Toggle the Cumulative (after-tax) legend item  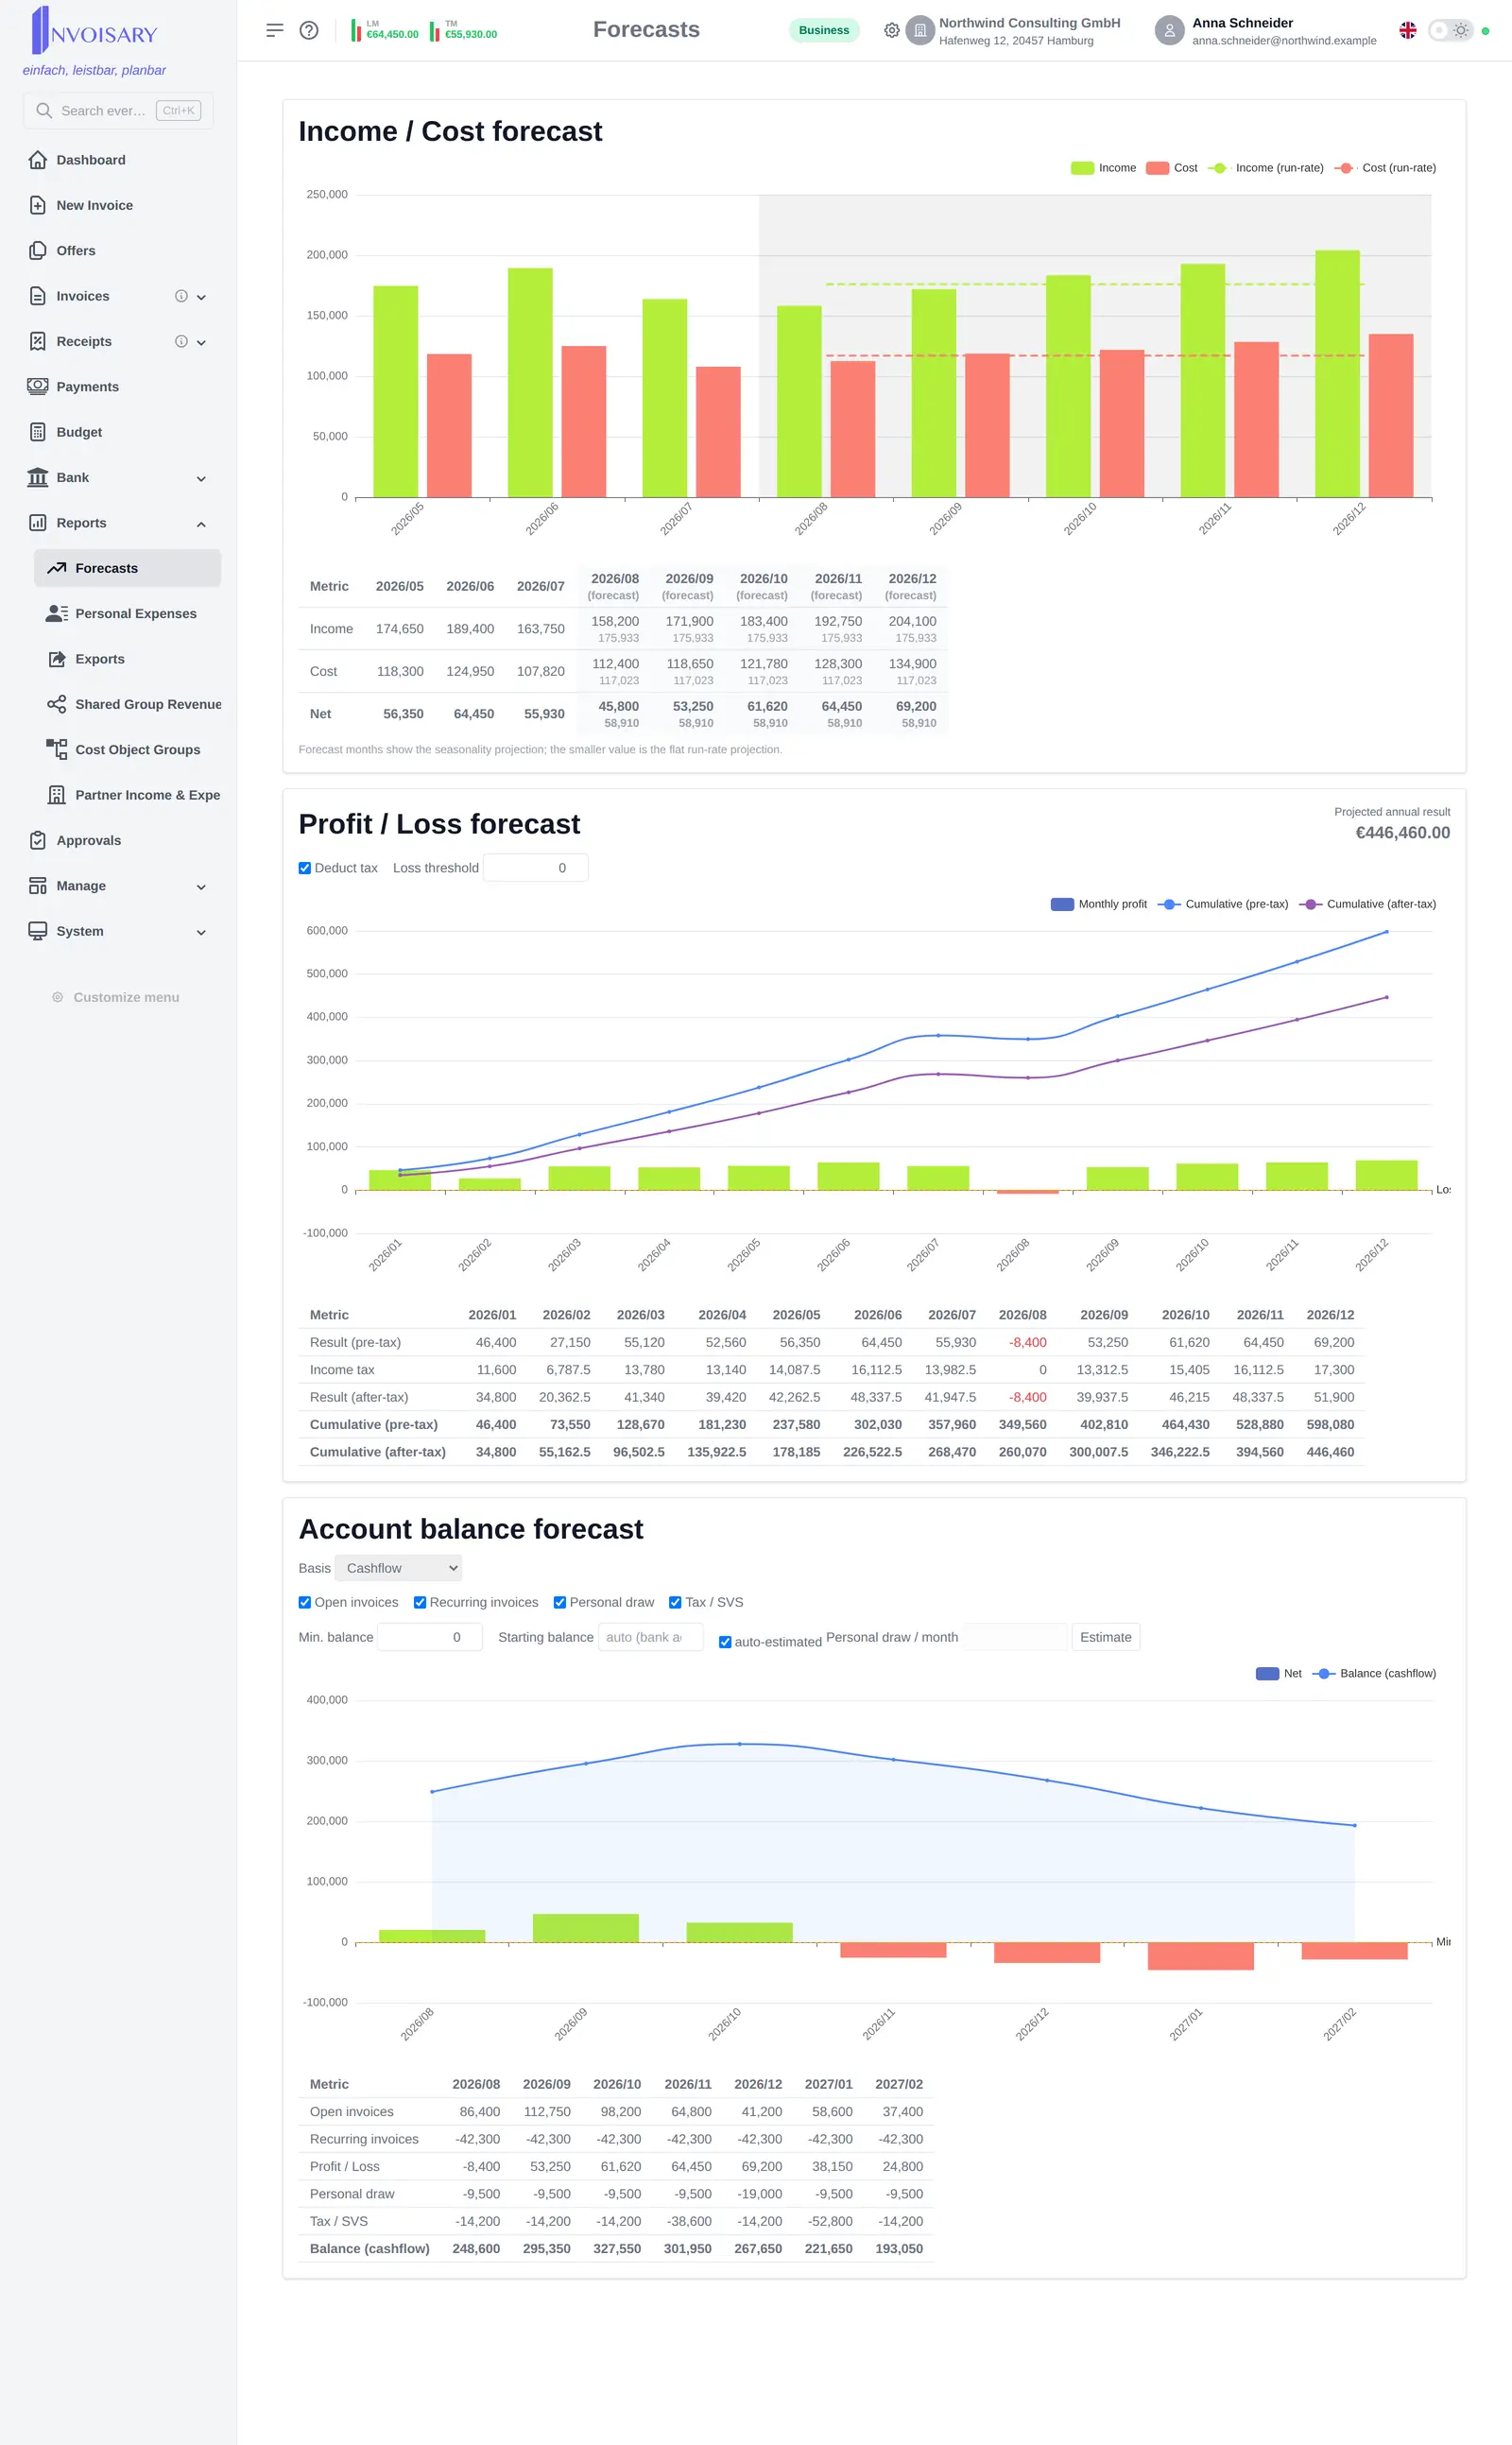pos(1367,904)
